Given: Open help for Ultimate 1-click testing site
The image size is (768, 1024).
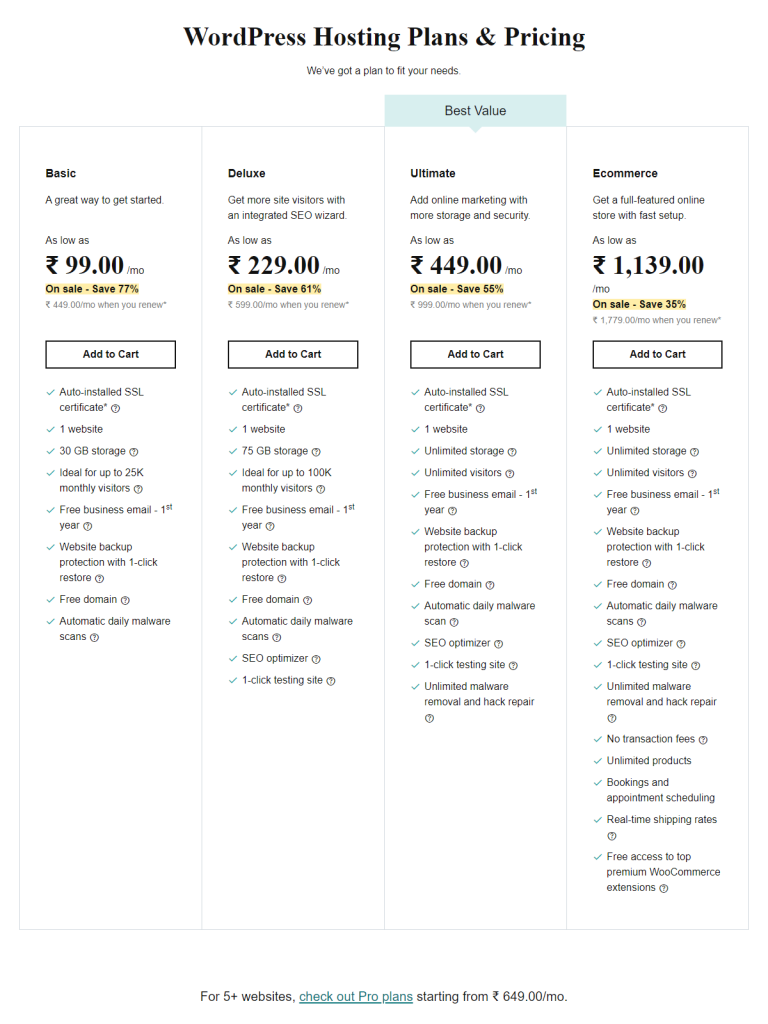Looking at the screenshot, I should point(513,665).
